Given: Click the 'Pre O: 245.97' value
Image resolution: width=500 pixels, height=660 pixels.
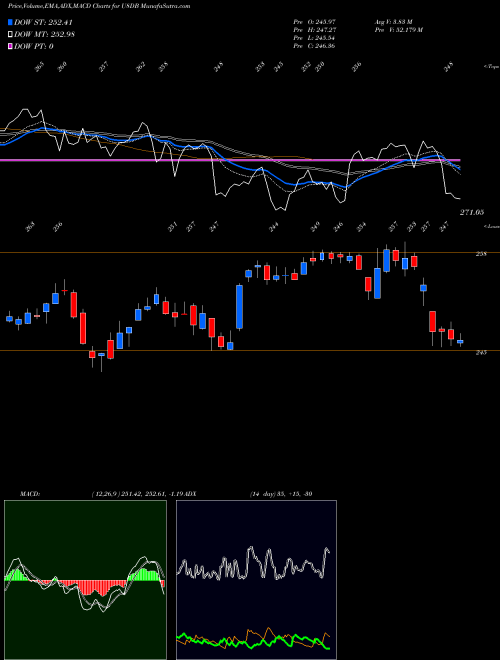Looking at the screenshot, I should tap(314, 22).
